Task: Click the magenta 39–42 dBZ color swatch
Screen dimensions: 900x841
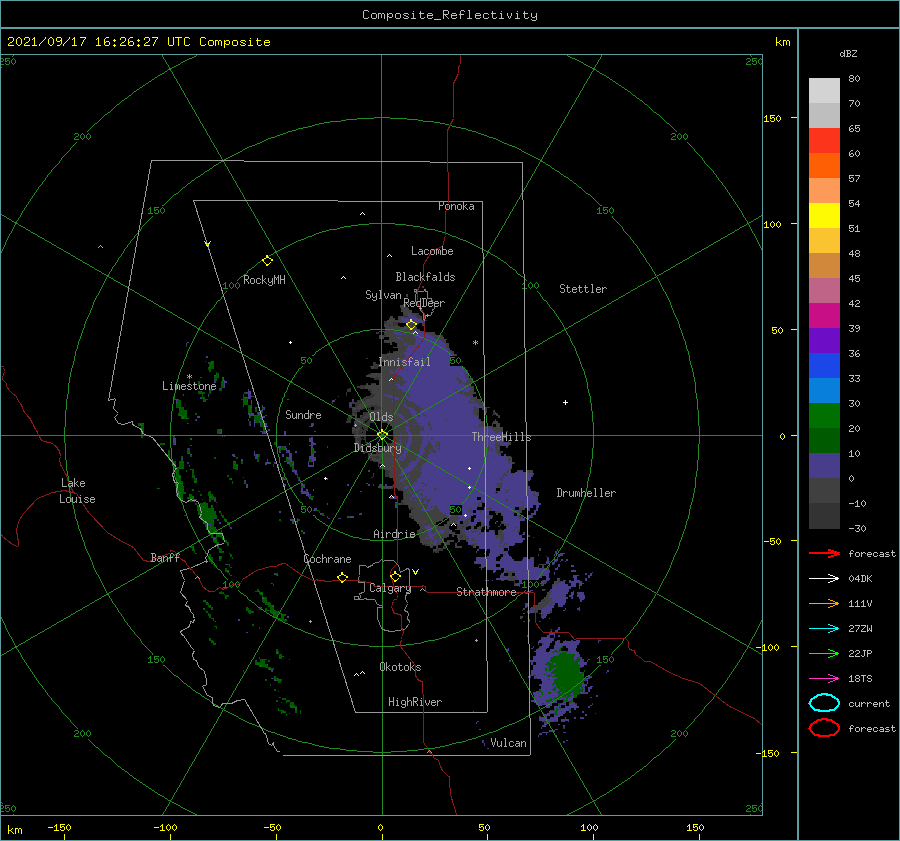Action: [824, 316]
